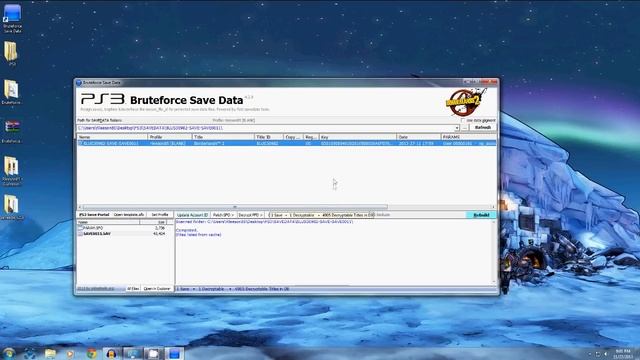The width and height of the screenshot is (640, 360).
Task: Click the '...' browse folder button
Action: (x=464, y=128)
